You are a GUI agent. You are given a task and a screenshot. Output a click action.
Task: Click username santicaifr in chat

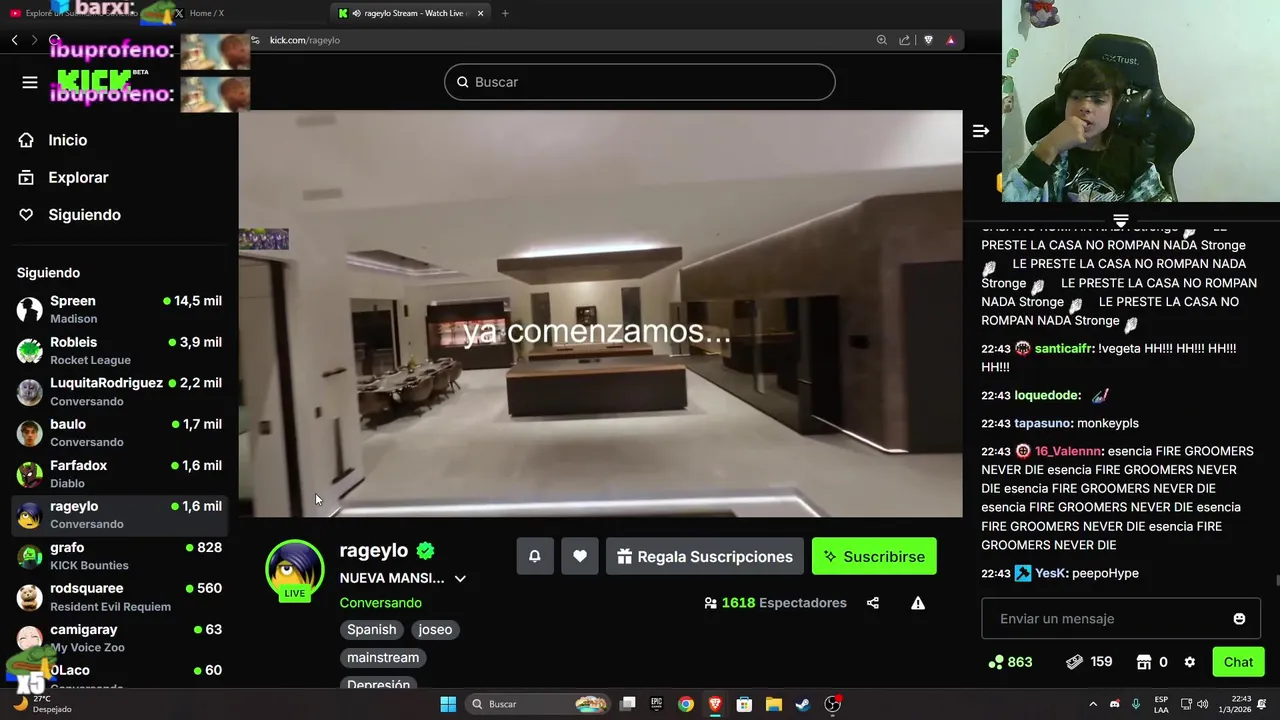(x=1063, y=348)
